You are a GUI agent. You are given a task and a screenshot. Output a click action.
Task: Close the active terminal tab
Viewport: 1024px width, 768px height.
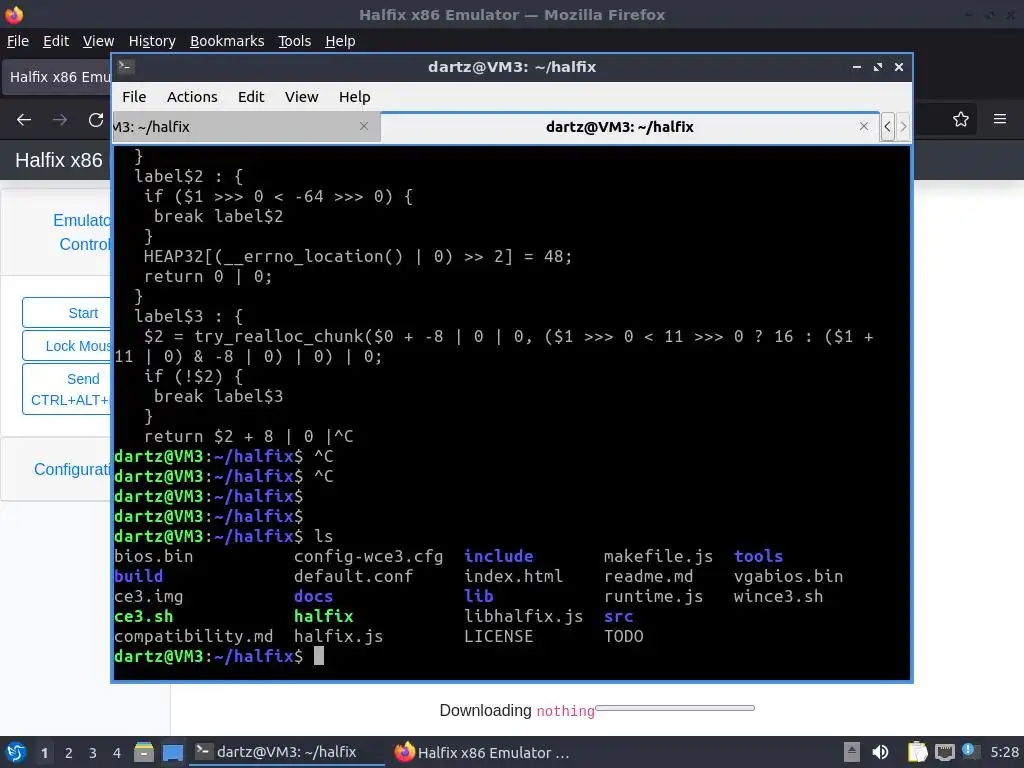click(x=863, y=126)
